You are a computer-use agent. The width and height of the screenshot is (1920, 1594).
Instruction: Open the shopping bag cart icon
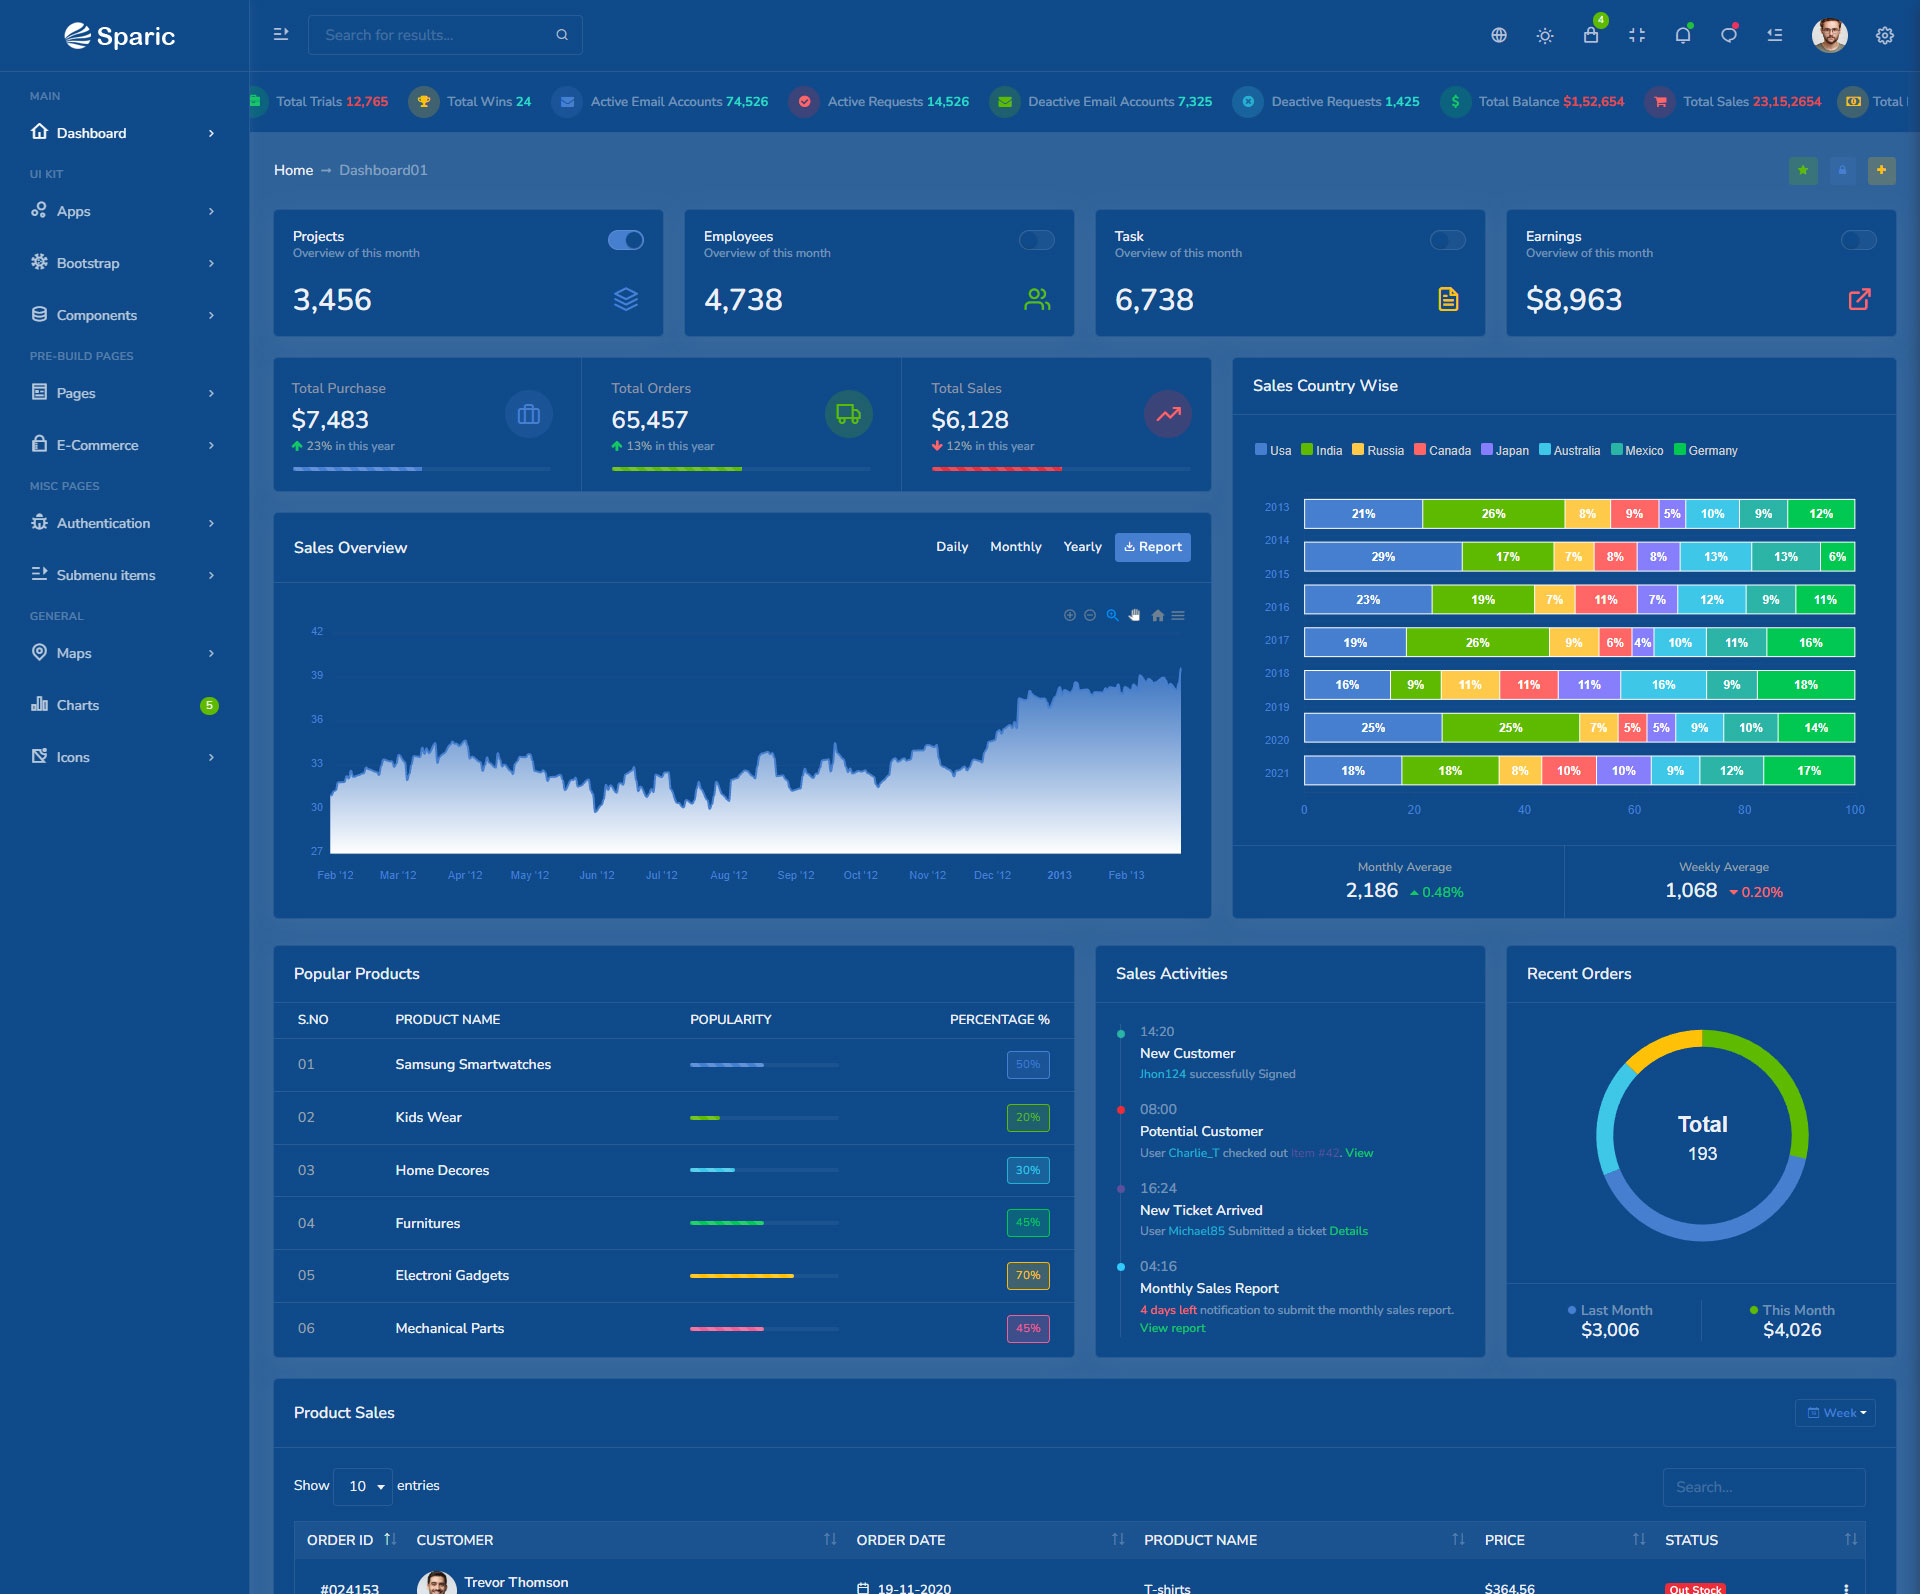(1590, 35)
